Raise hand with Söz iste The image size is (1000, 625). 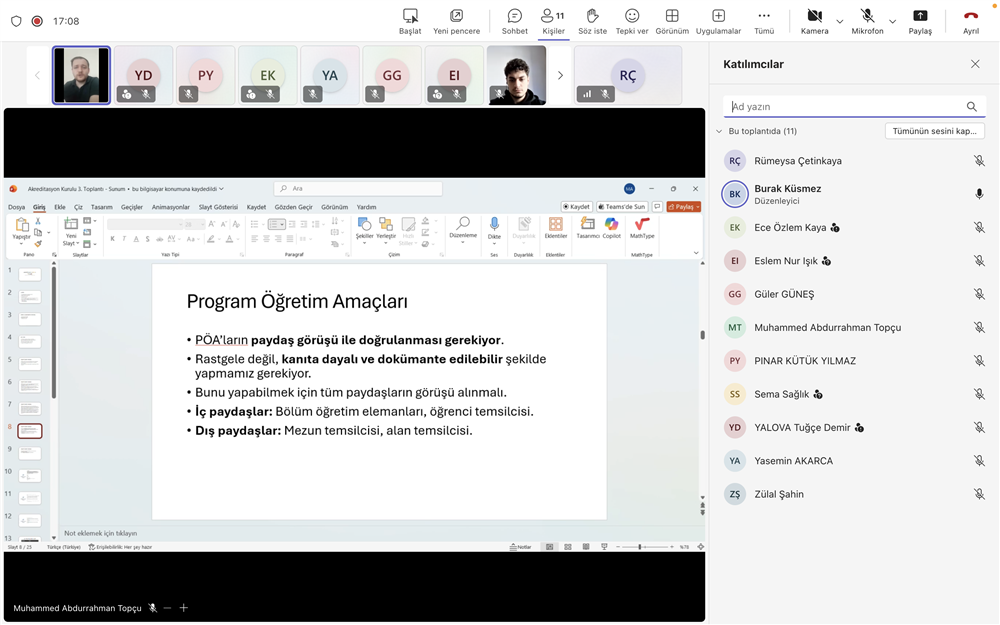click(592, 17)
